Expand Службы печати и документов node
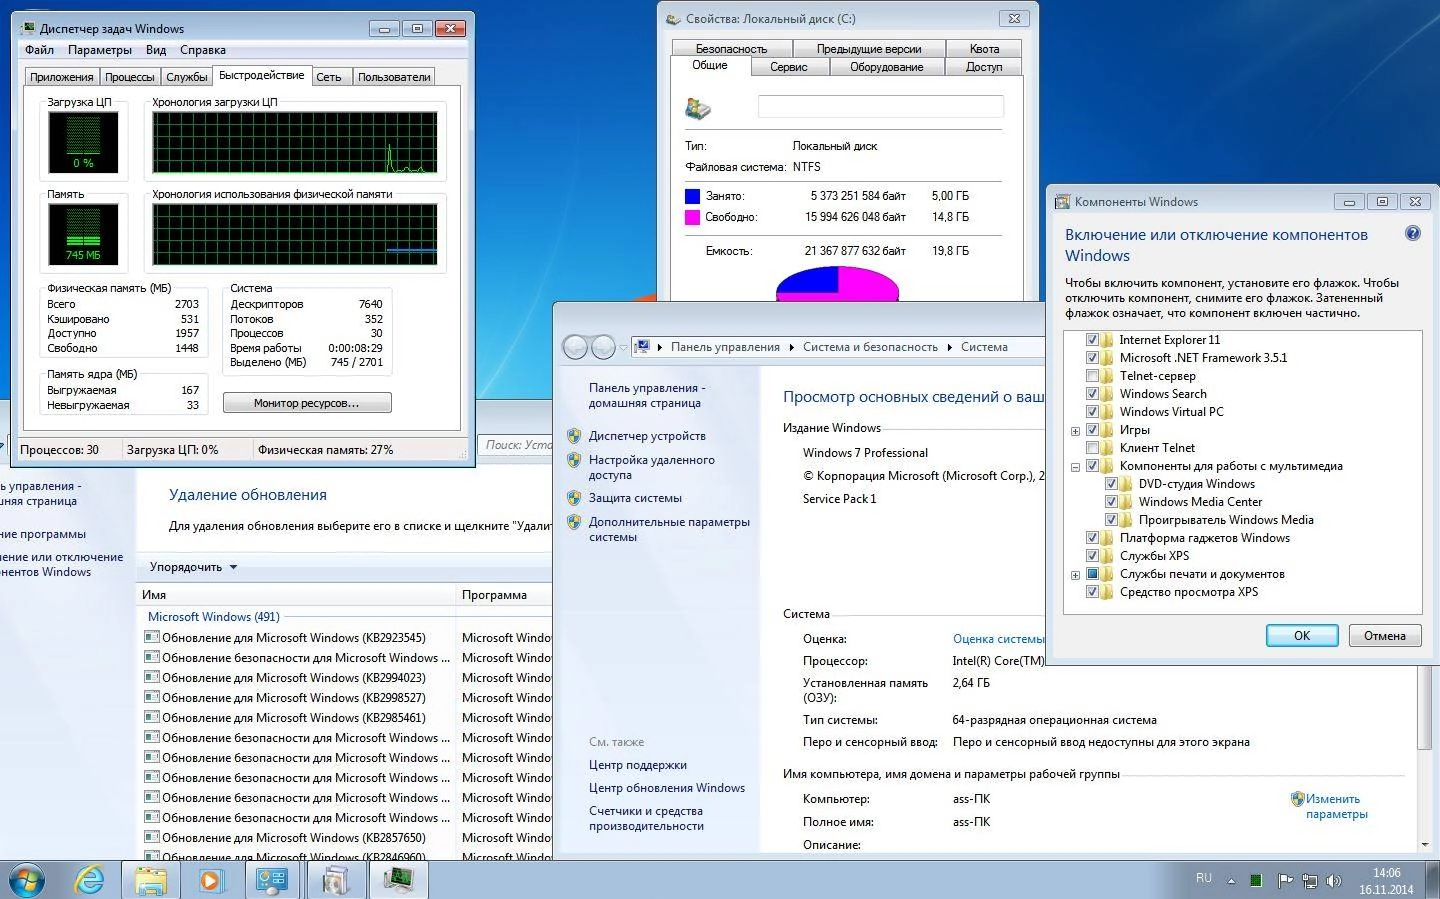Screen dimensions: 1440x899 pos(1075,575)
